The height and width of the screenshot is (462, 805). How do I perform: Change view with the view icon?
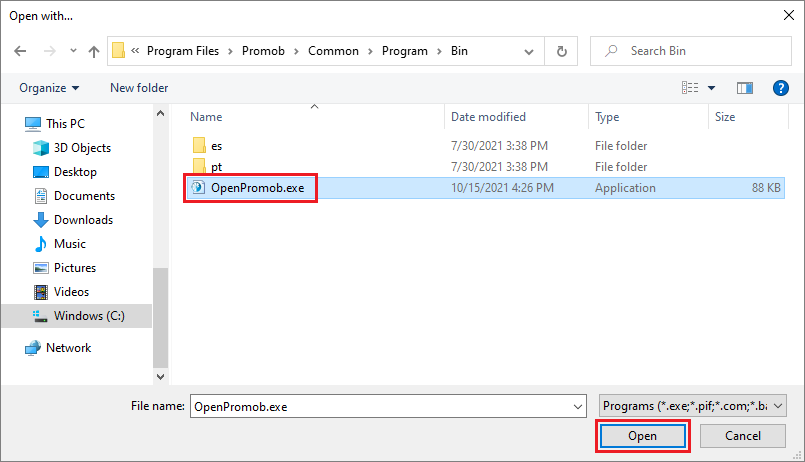pyautogui.click(x=690, y=88)
